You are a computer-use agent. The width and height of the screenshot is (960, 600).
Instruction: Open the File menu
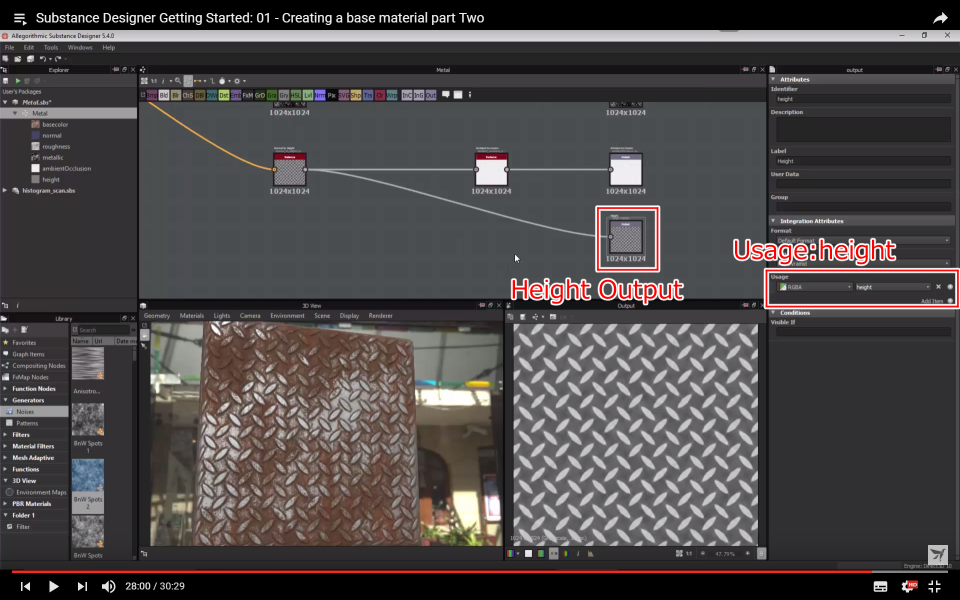tap(9, 47)
